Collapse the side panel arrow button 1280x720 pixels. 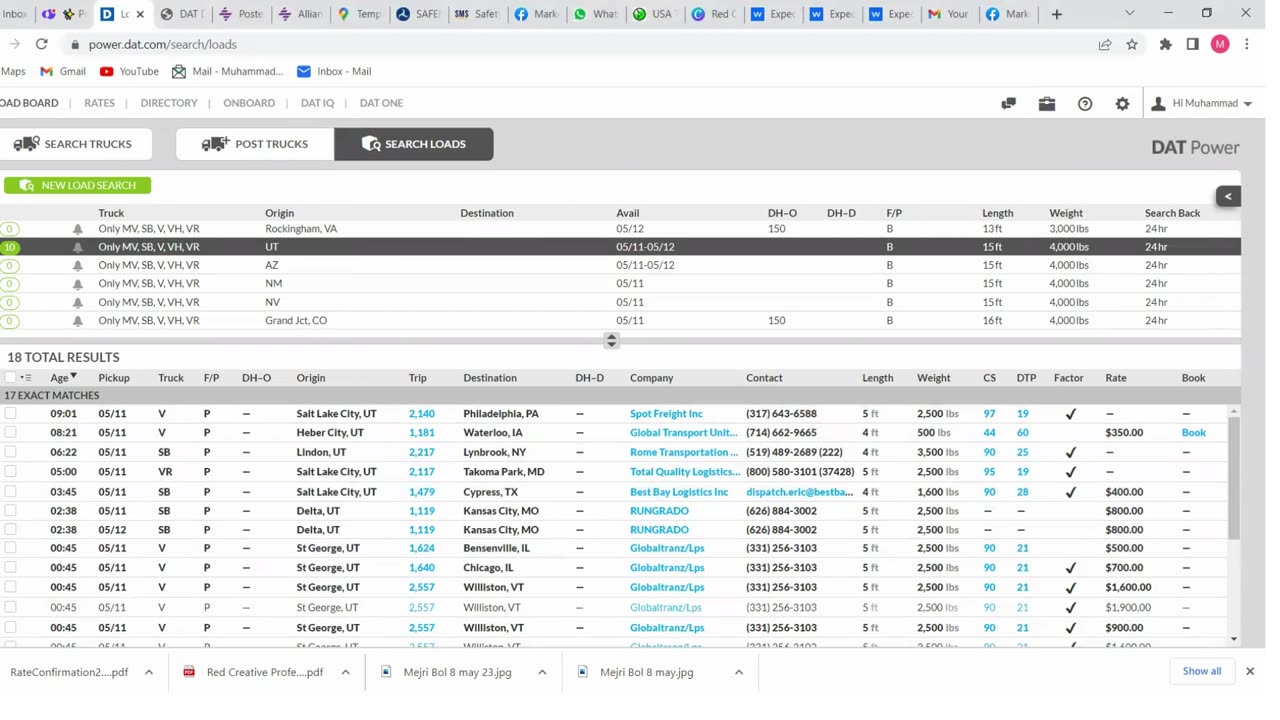(1228, 196)
